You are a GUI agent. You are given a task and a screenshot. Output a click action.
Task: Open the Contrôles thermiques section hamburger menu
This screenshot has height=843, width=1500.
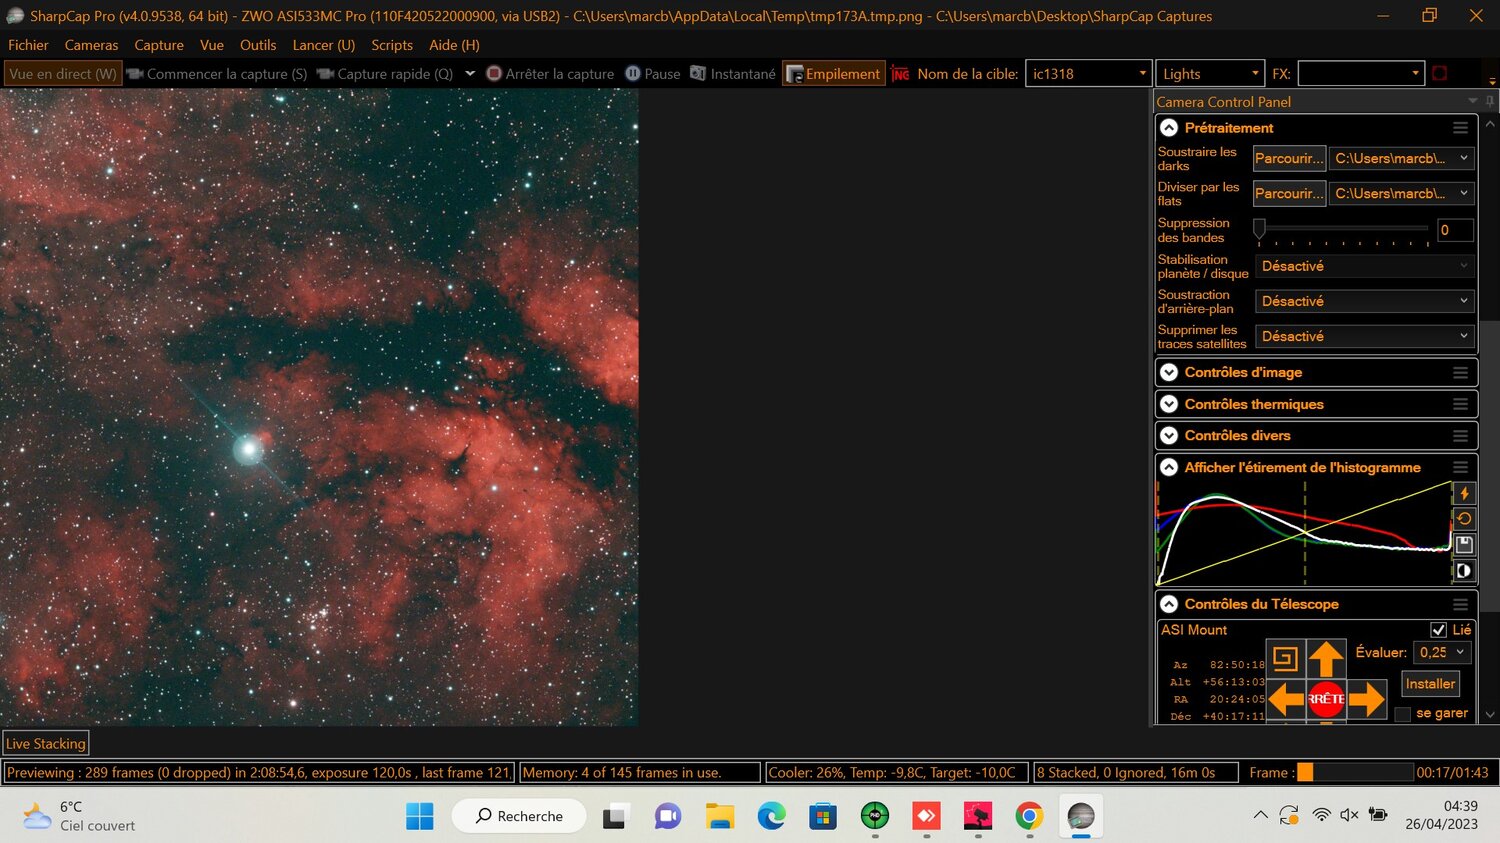point(1460,404)
